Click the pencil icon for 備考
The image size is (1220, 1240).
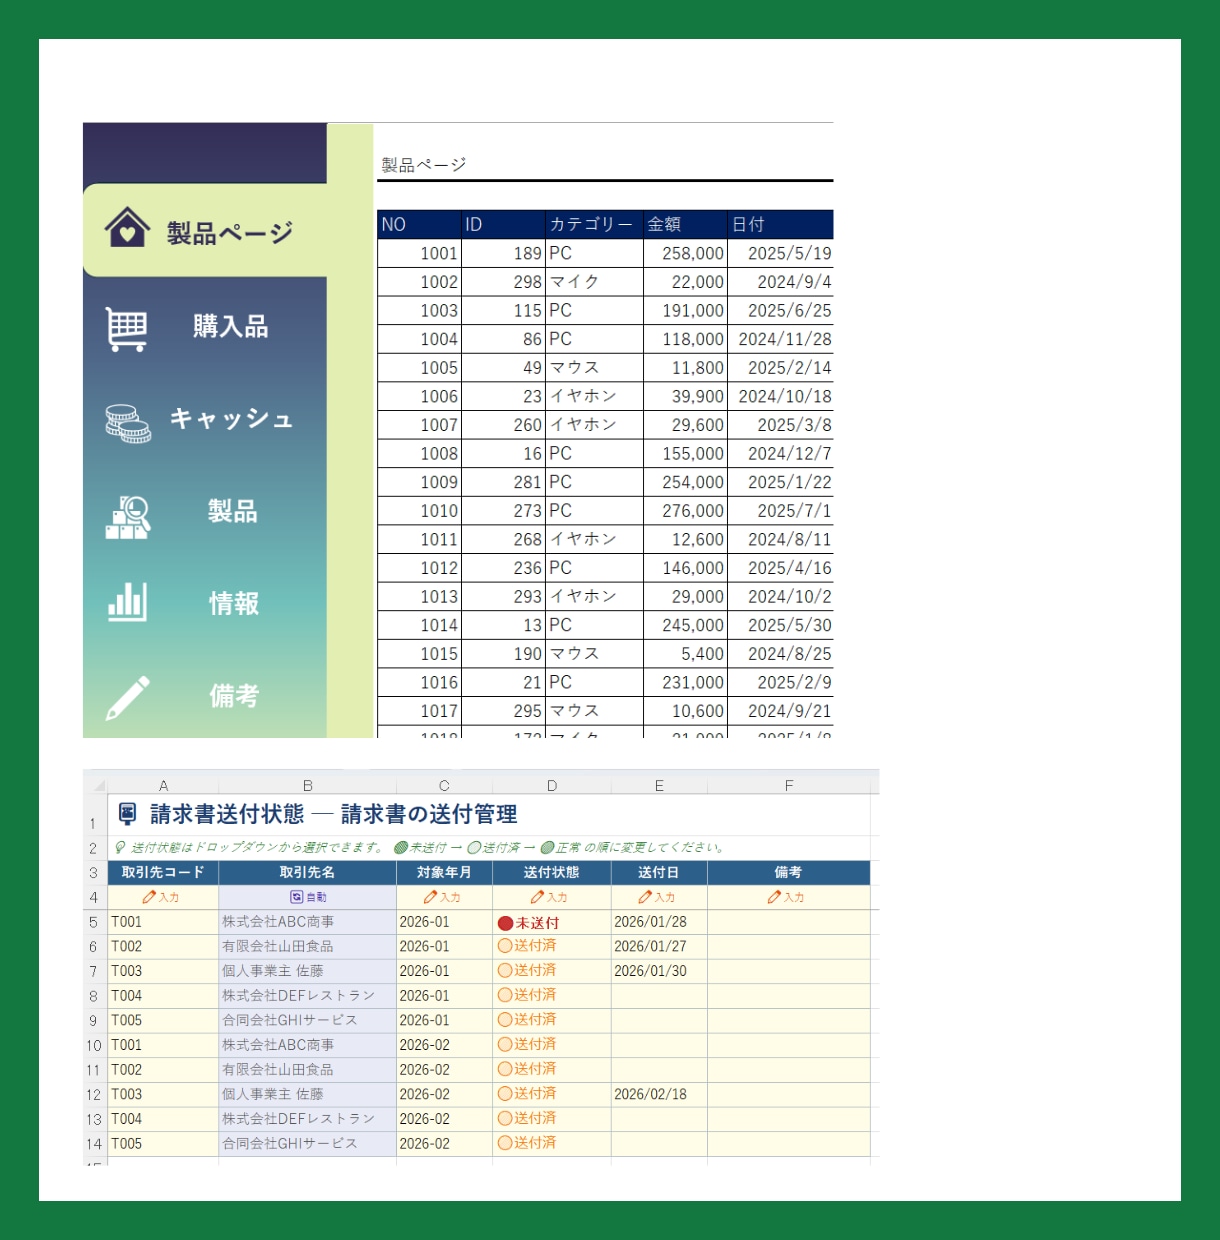(x=128, y=698)
